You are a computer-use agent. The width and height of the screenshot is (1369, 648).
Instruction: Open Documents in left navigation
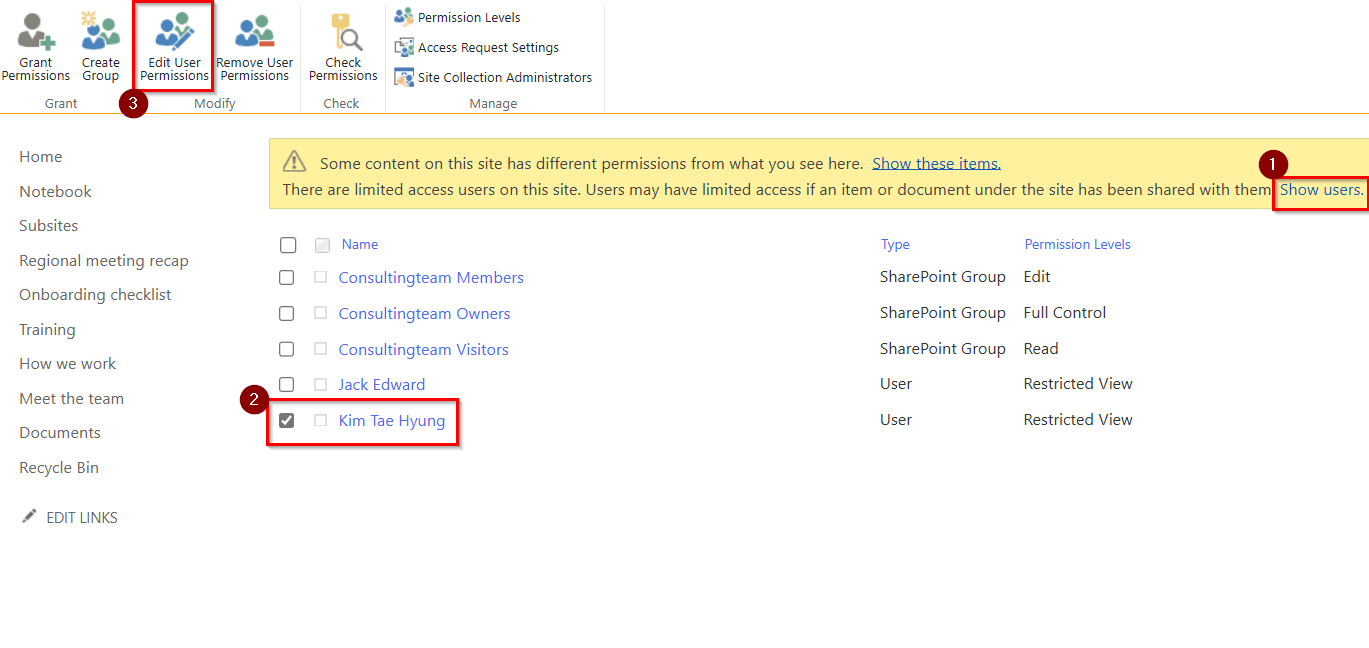coord(60,433)
